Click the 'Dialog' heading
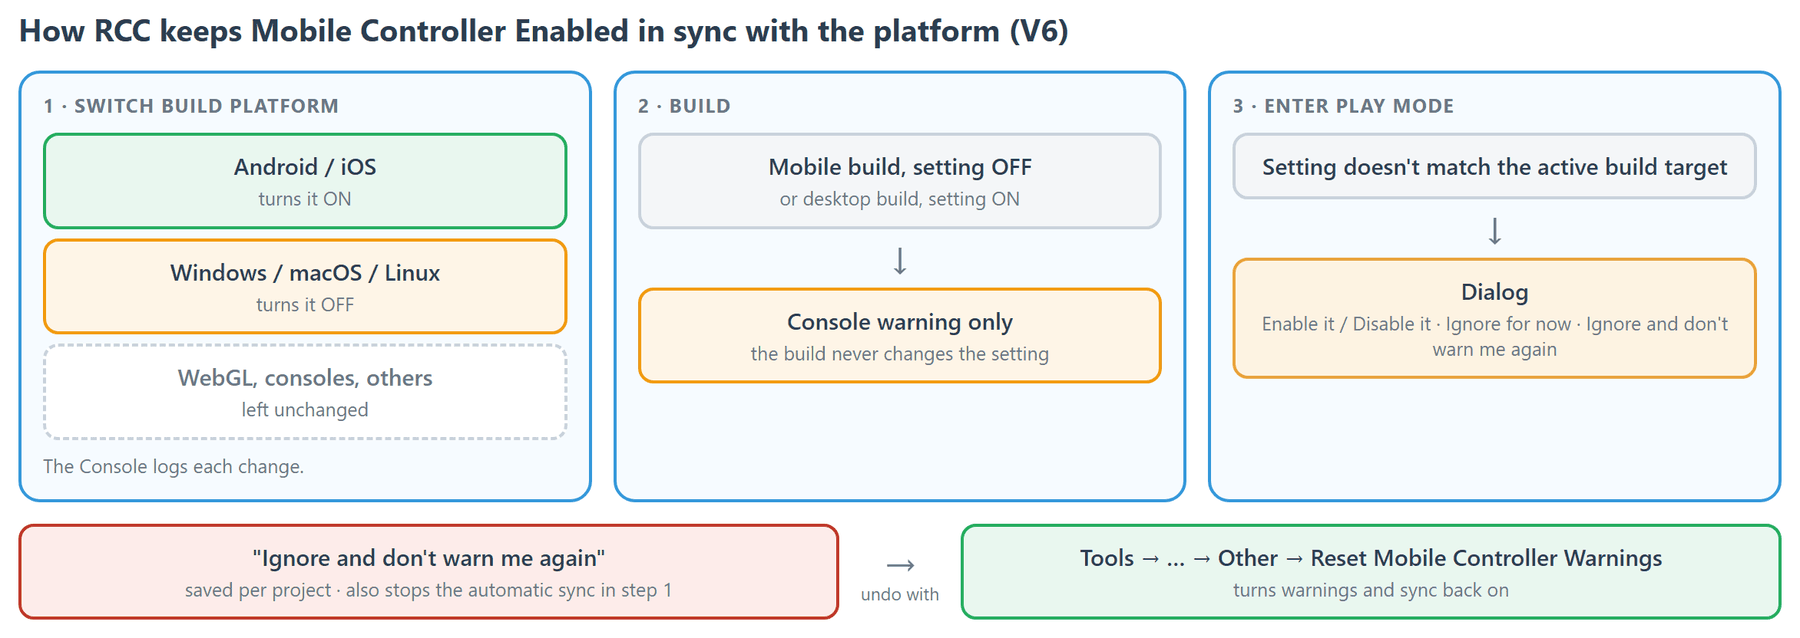The height and width of the screenshot is (638, 1800). click(x=1495, y=292)
